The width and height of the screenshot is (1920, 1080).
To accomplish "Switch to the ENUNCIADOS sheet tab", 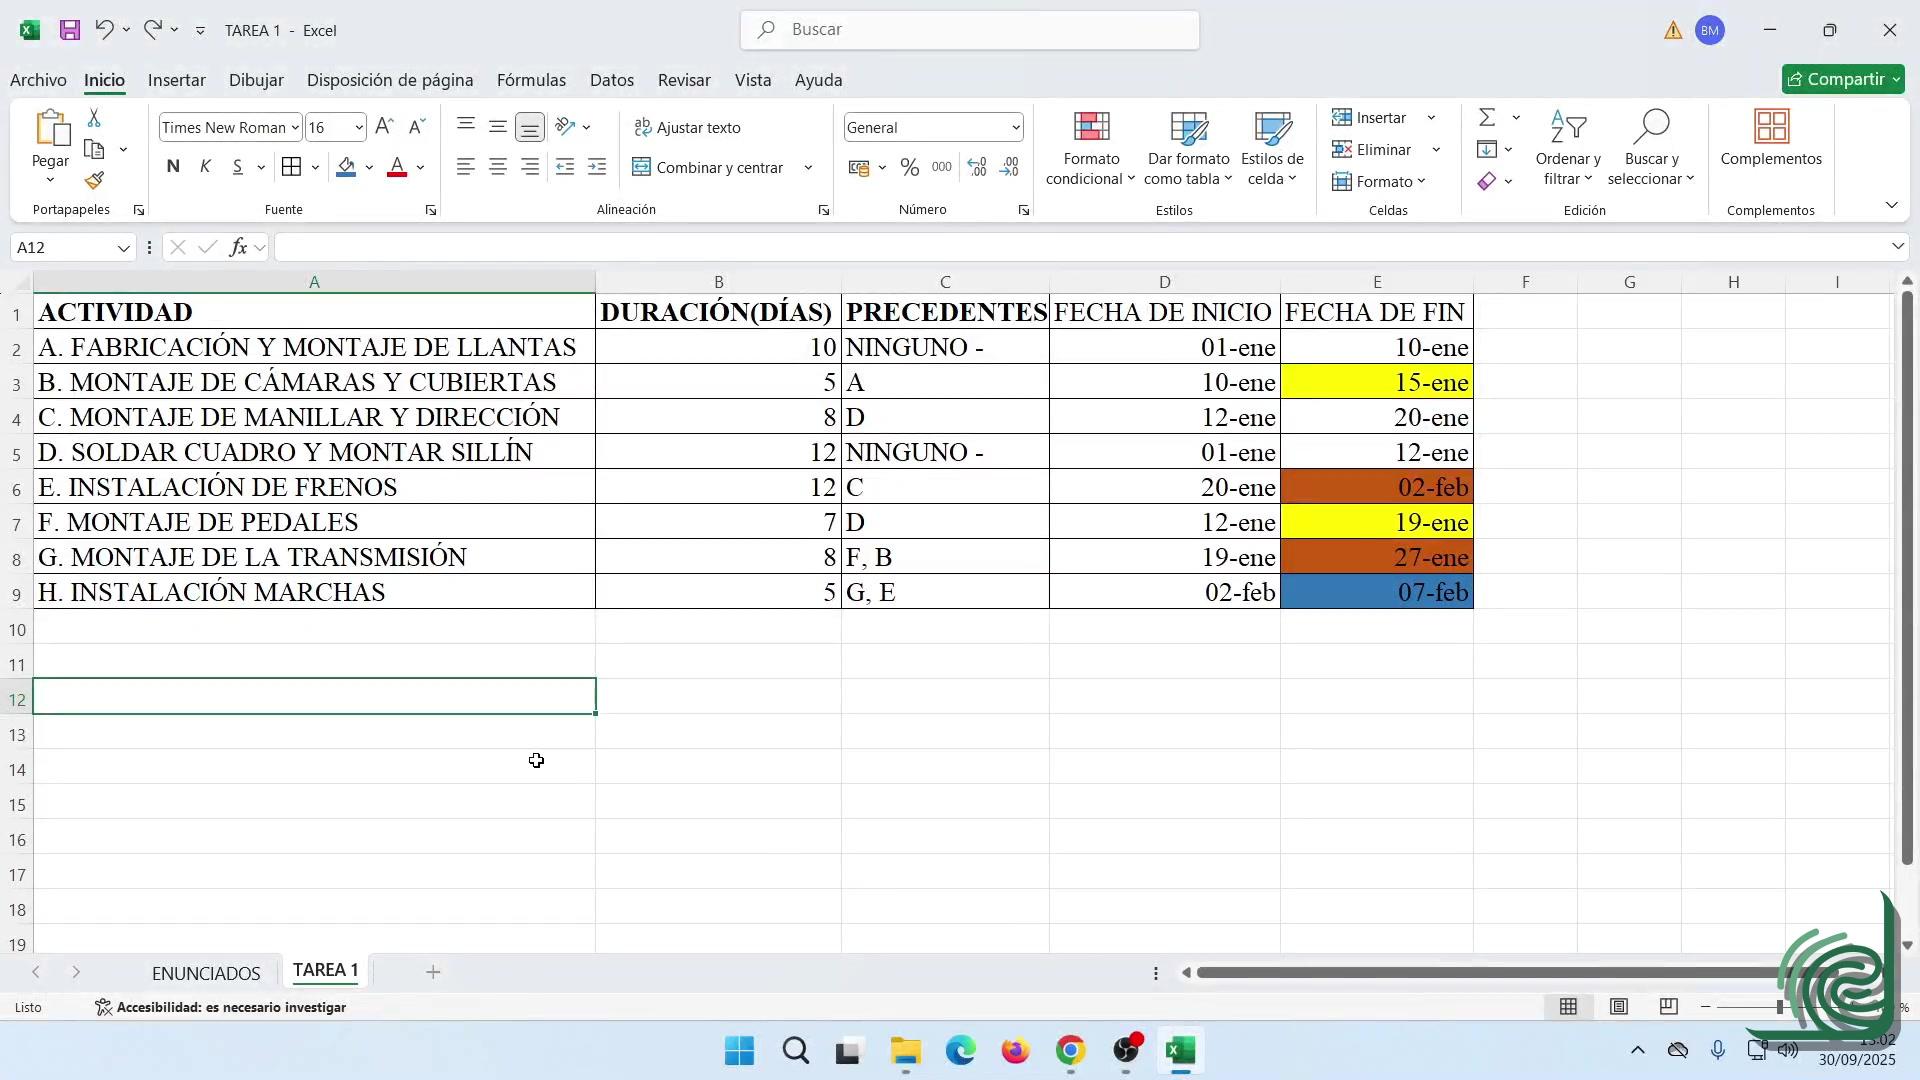I will pyautogui.click(x=206, y=973).
